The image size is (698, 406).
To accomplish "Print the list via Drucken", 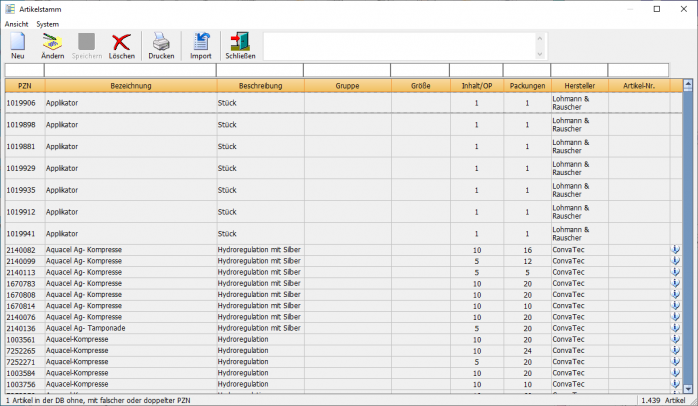I will pyautogui.click(x=161, y=46).
